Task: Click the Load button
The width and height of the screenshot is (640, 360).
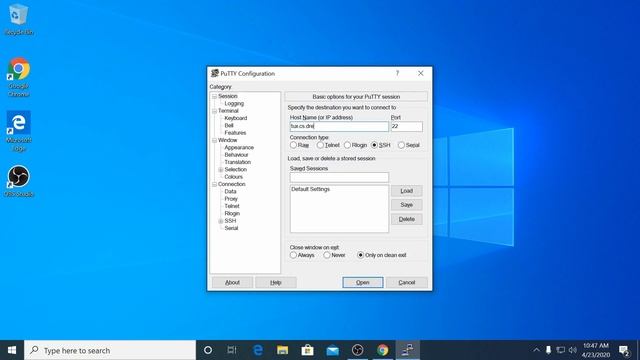Action: (x=407, y=191)
